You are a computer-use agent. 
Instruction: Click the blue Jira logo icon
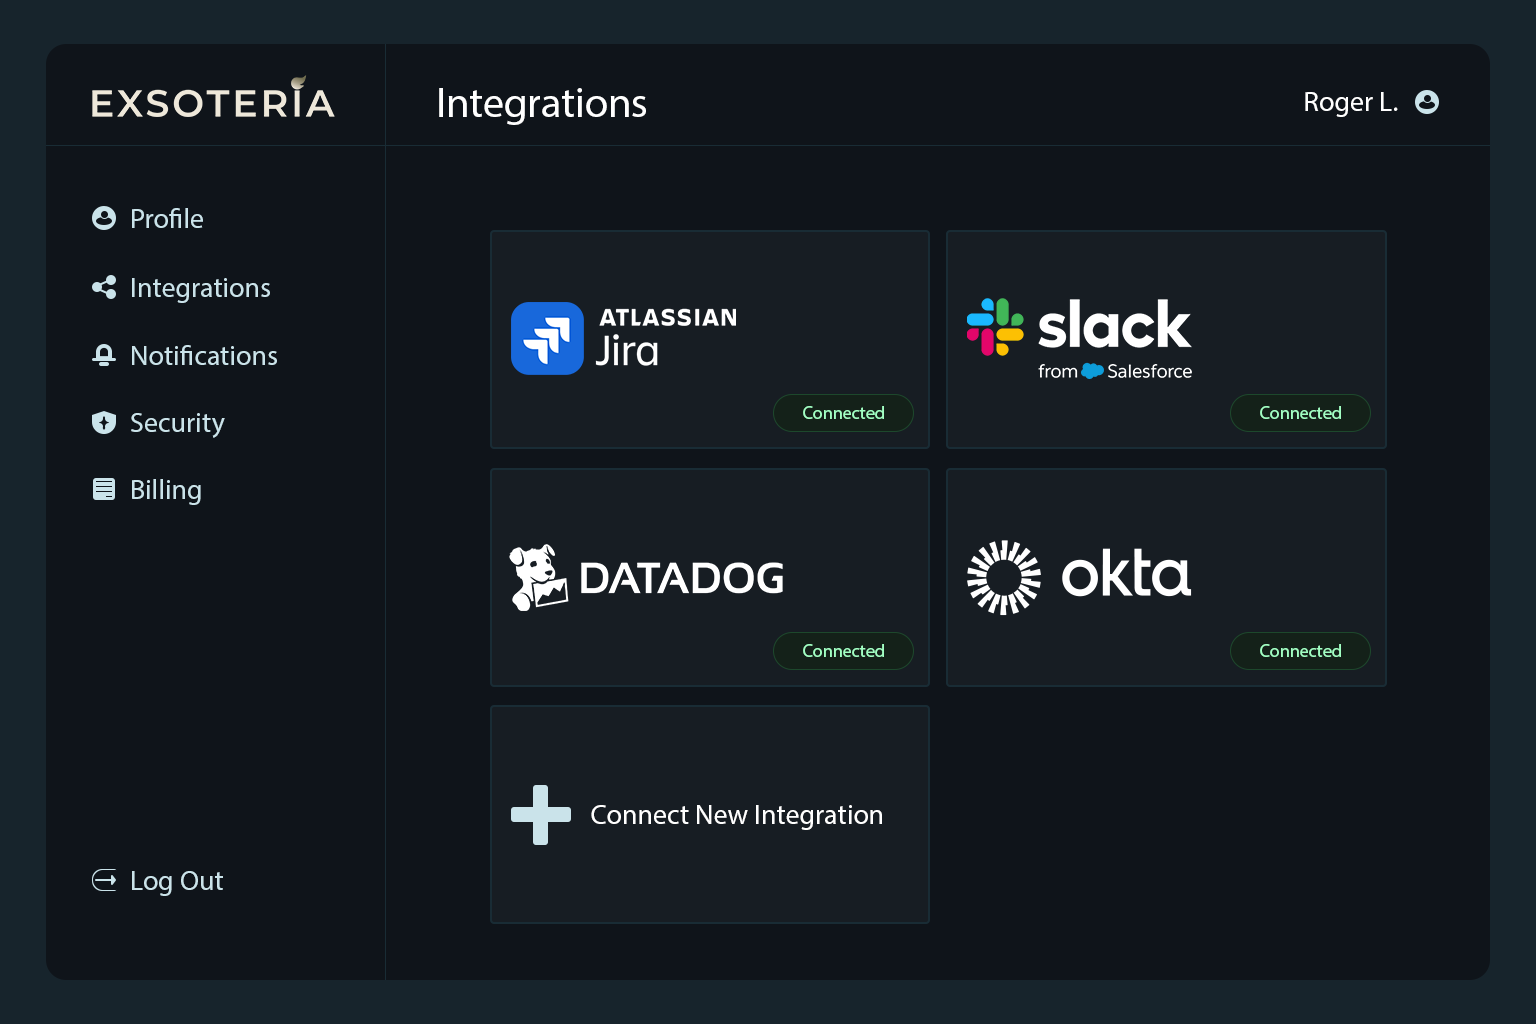point(547,338)
